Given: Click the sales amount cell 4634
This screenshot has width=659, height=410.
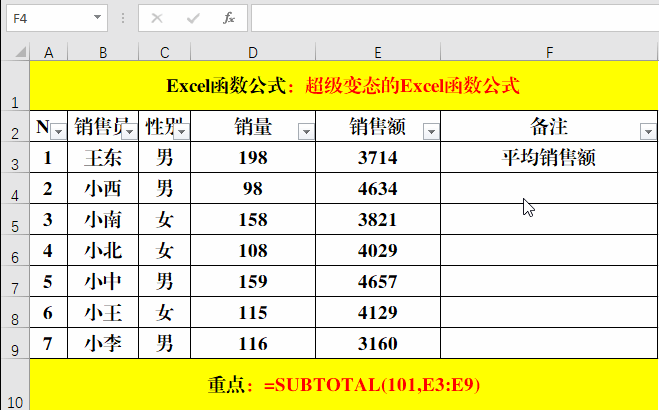Looking at the screenshot, I should 378,188.
